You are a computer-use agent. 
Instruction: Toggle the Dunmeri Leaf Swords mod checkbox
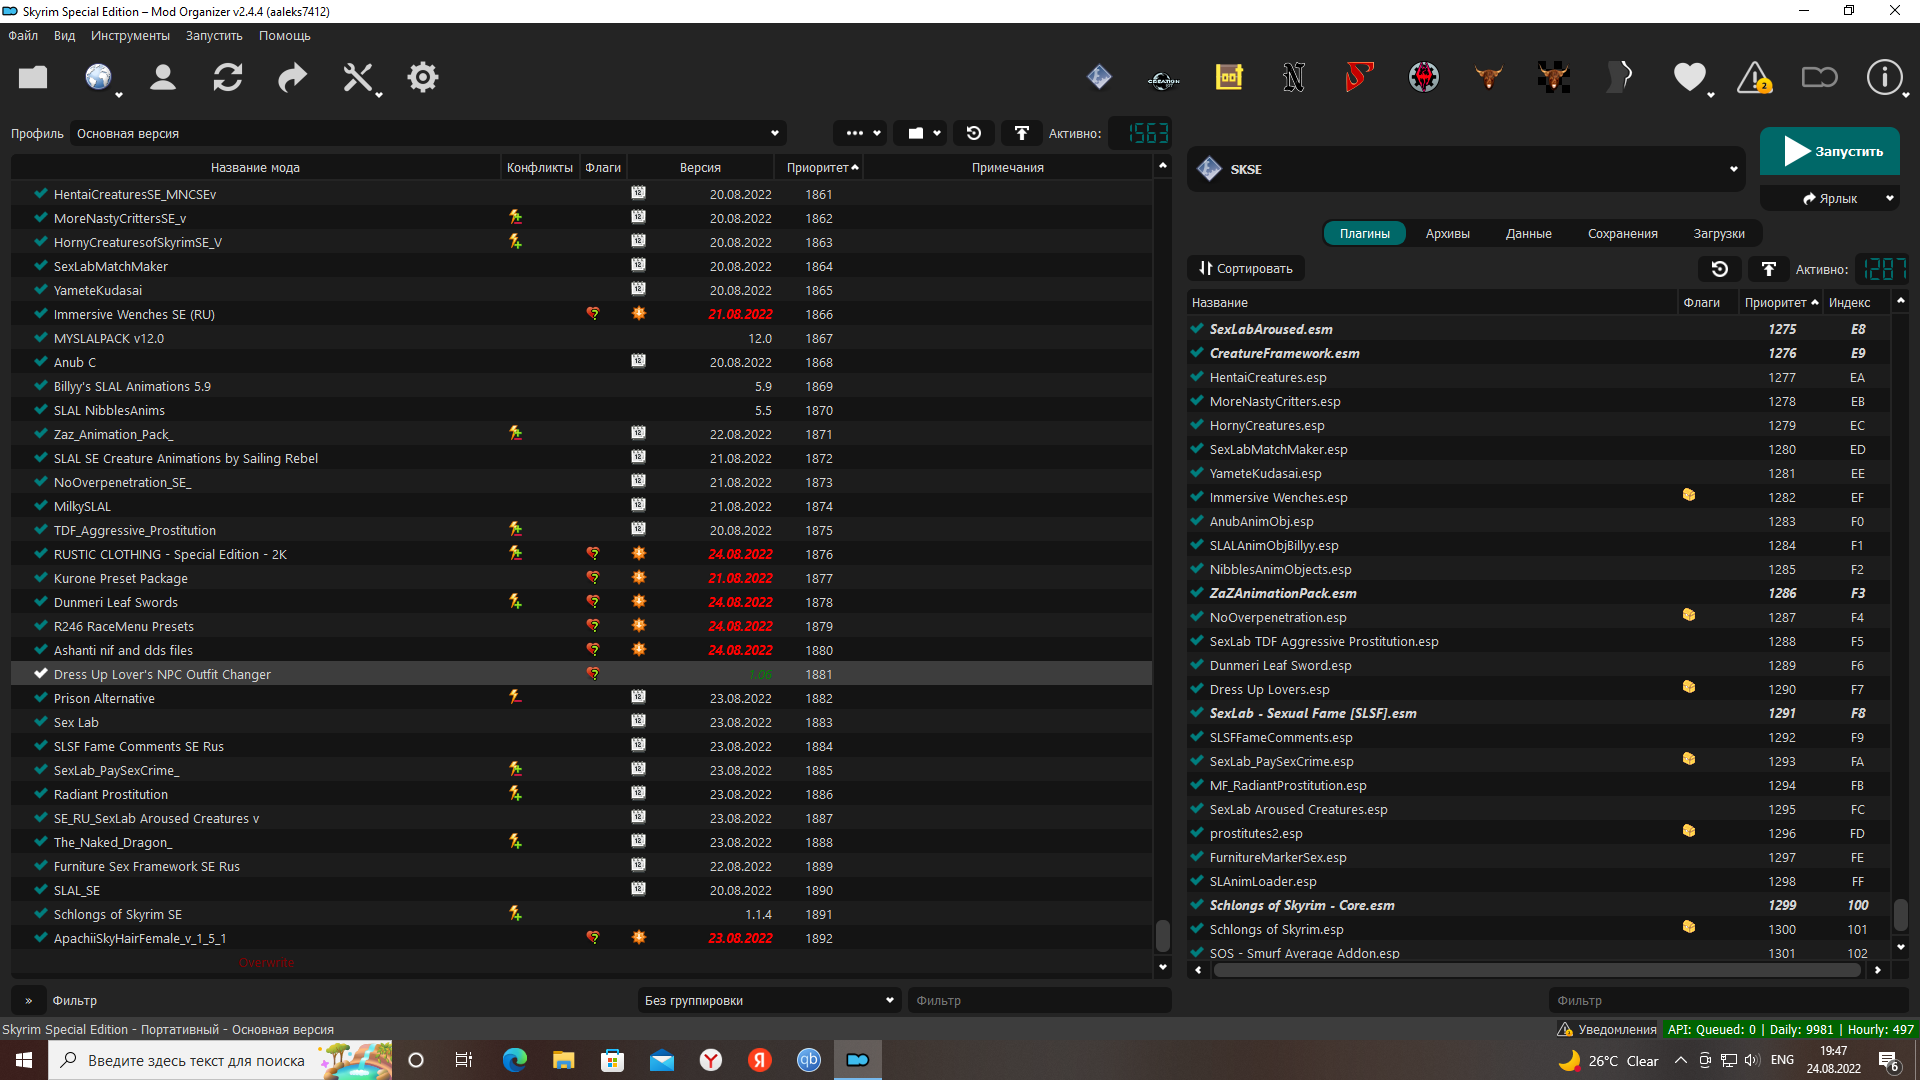(41, 602)
